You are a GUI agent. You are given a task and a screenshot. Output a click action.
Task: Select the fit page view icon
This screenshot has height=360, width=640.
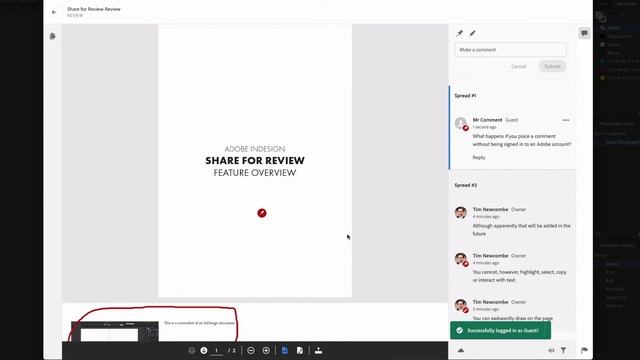[x=300, y=351]
